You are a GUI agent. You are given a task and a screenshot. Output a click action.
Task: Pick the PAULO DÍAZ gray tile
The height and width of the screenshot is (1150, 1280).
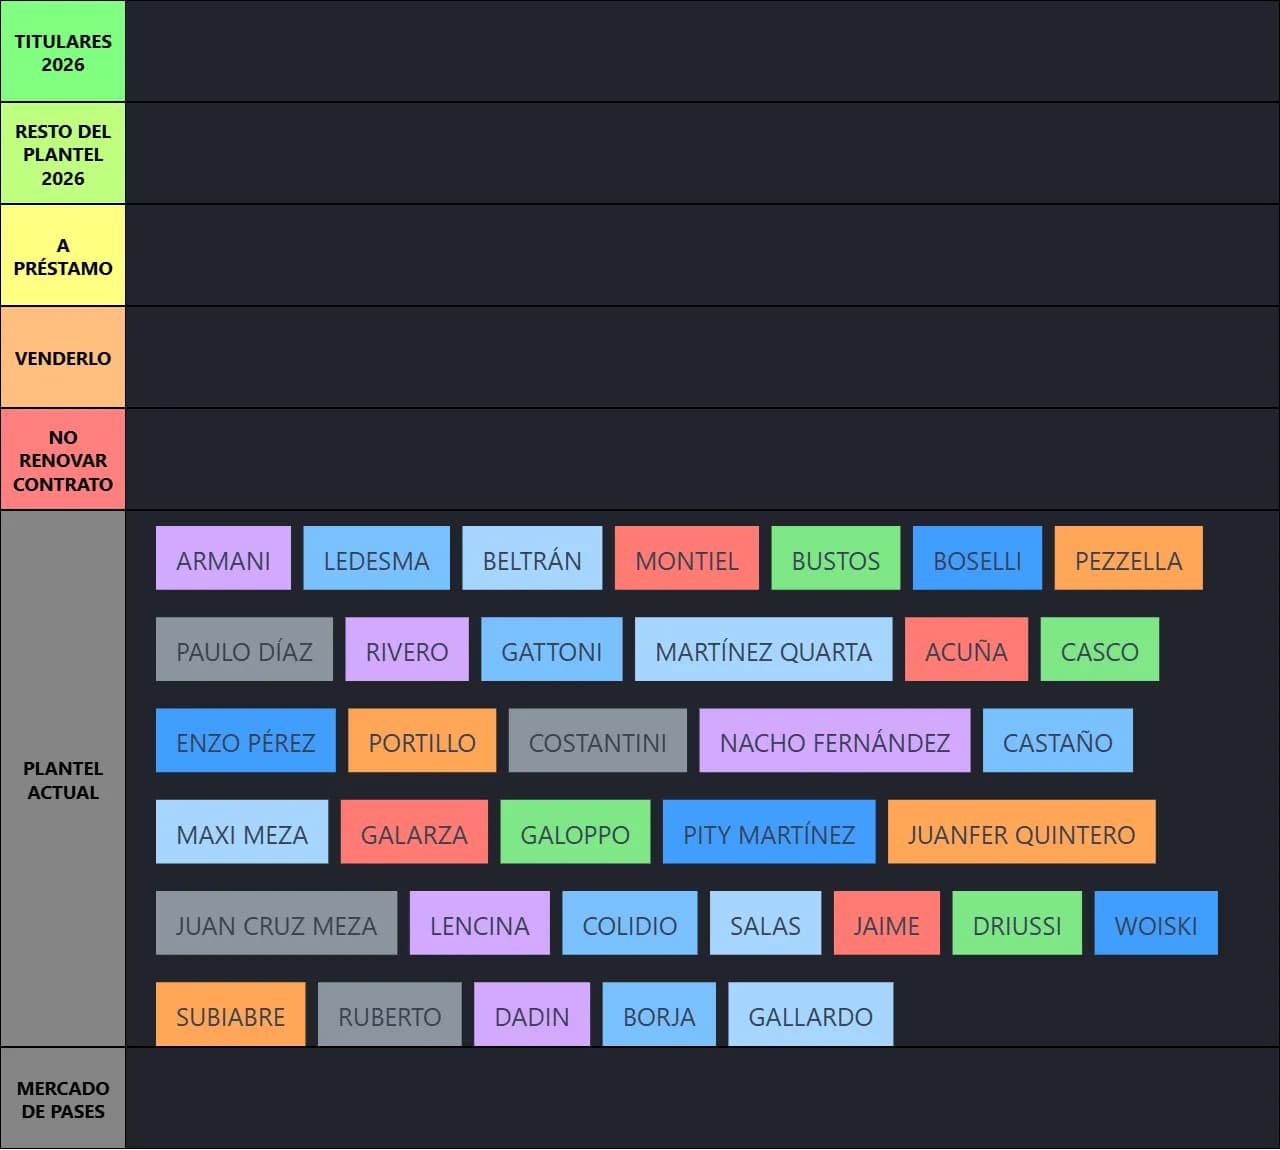[244, 650]
